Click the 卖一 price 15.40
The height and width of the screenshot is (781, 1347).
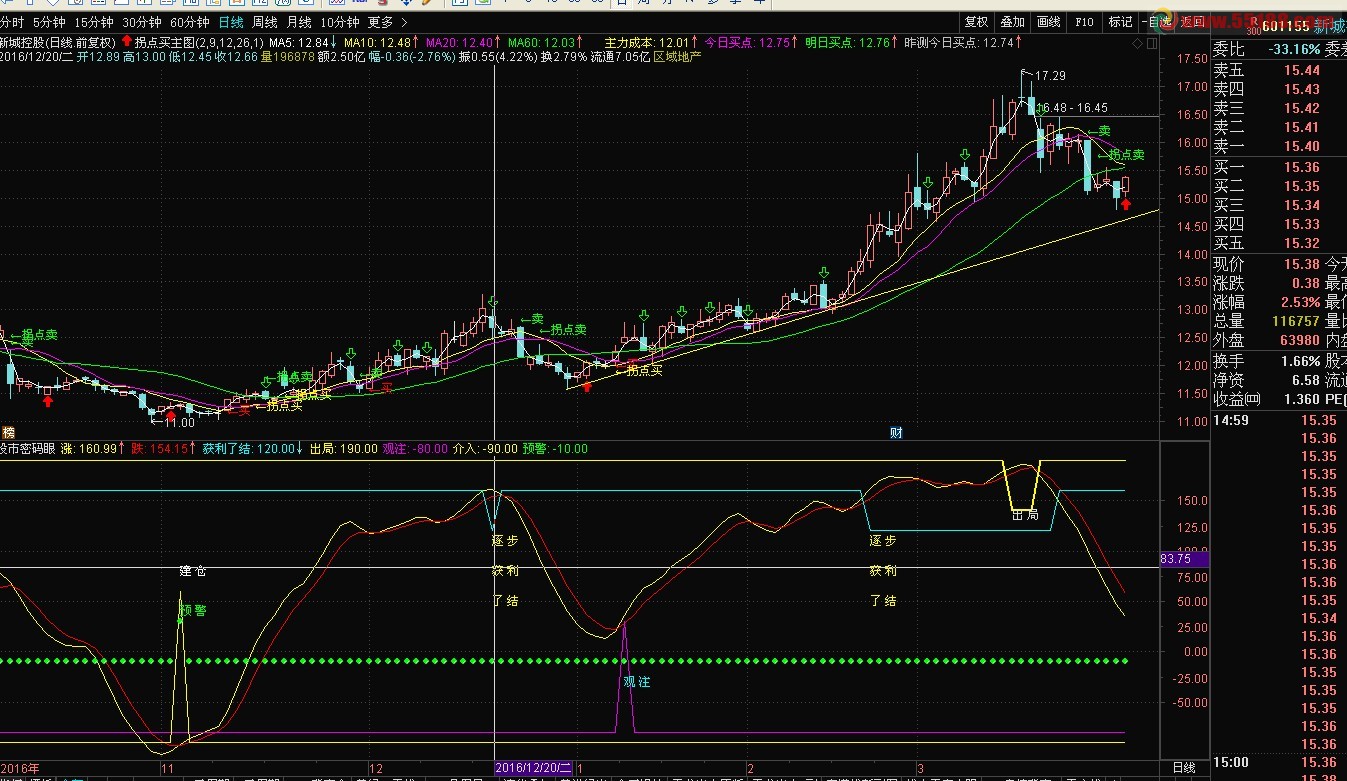point(1302,146)
